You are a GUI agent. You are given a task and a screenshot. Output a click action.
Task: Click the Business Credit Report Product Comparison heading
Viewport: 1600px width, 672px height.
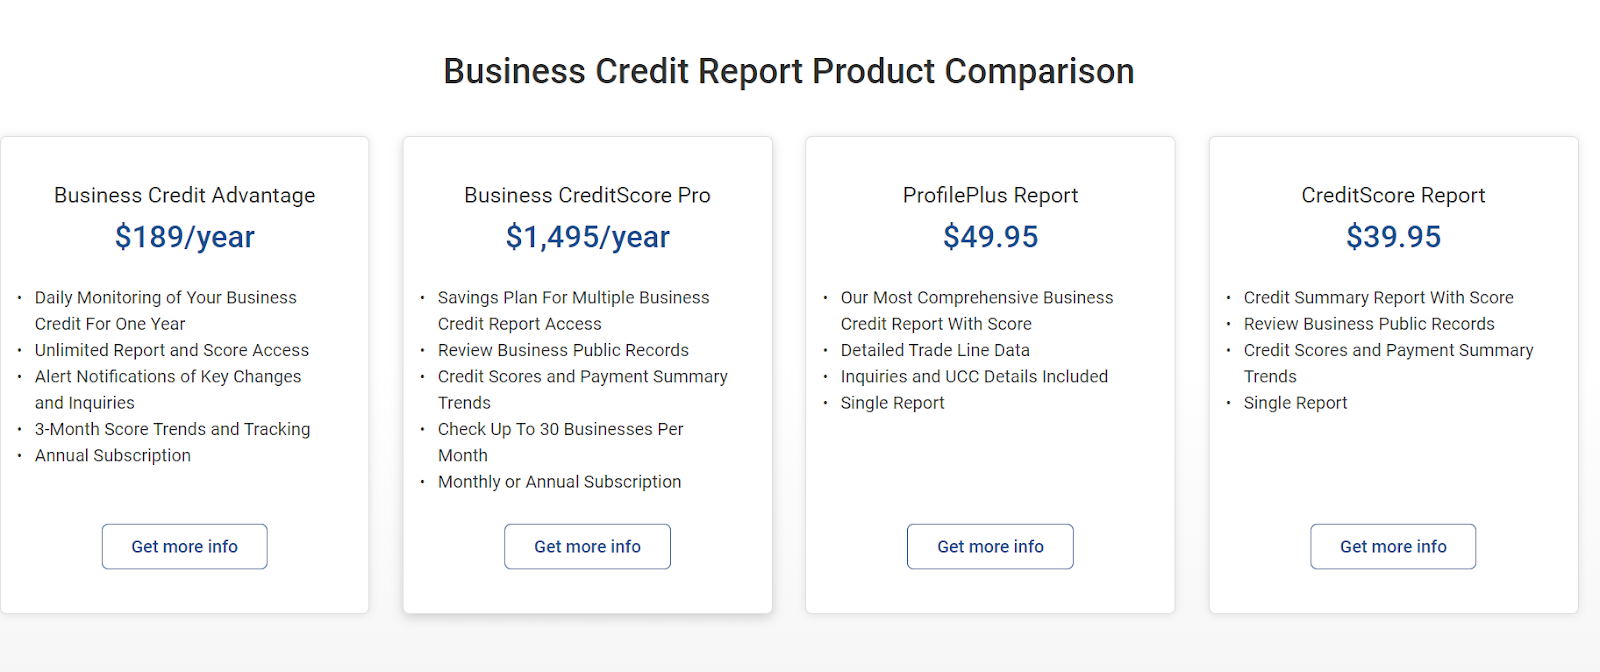(788, 71)
